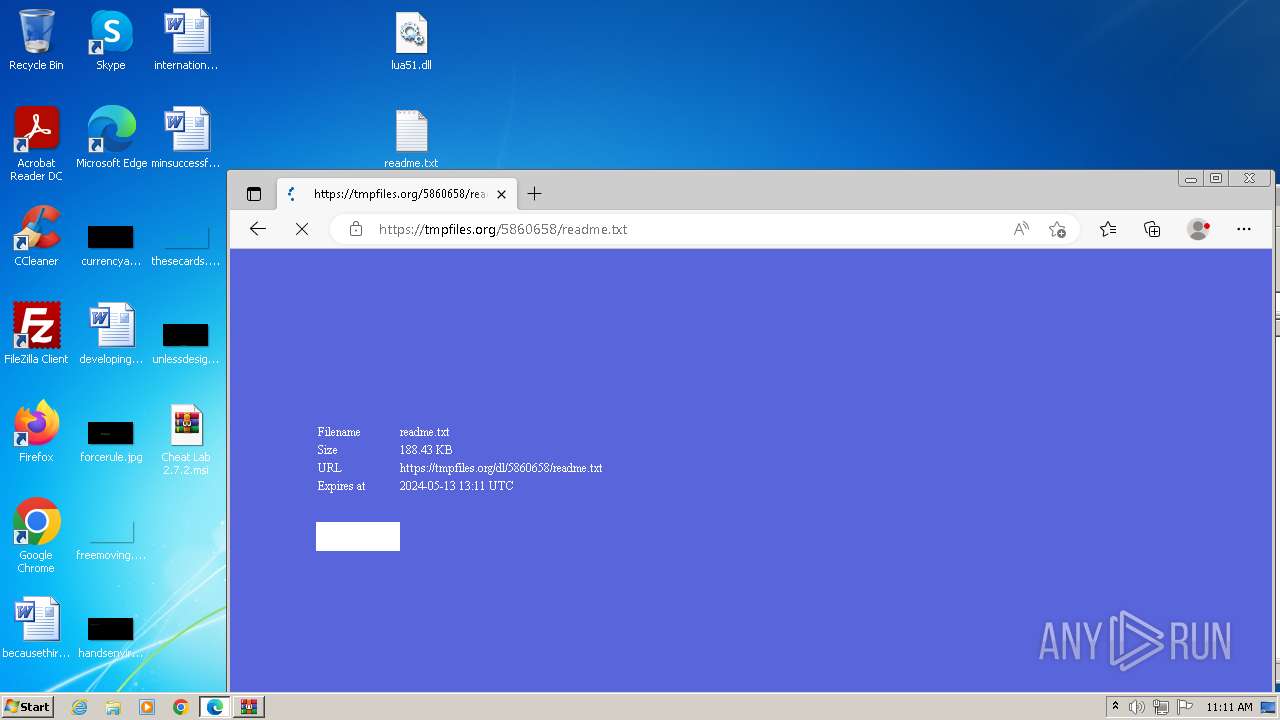The width and height of the screenshot is (1280, 720).
Task: Open the Windows Start menu
Action: [27, 707]
